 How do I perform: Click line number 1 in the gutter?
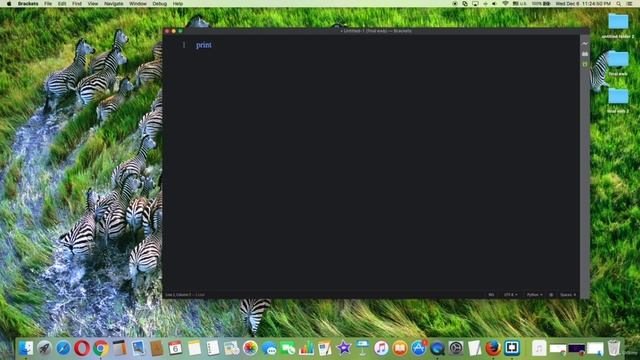184,45
